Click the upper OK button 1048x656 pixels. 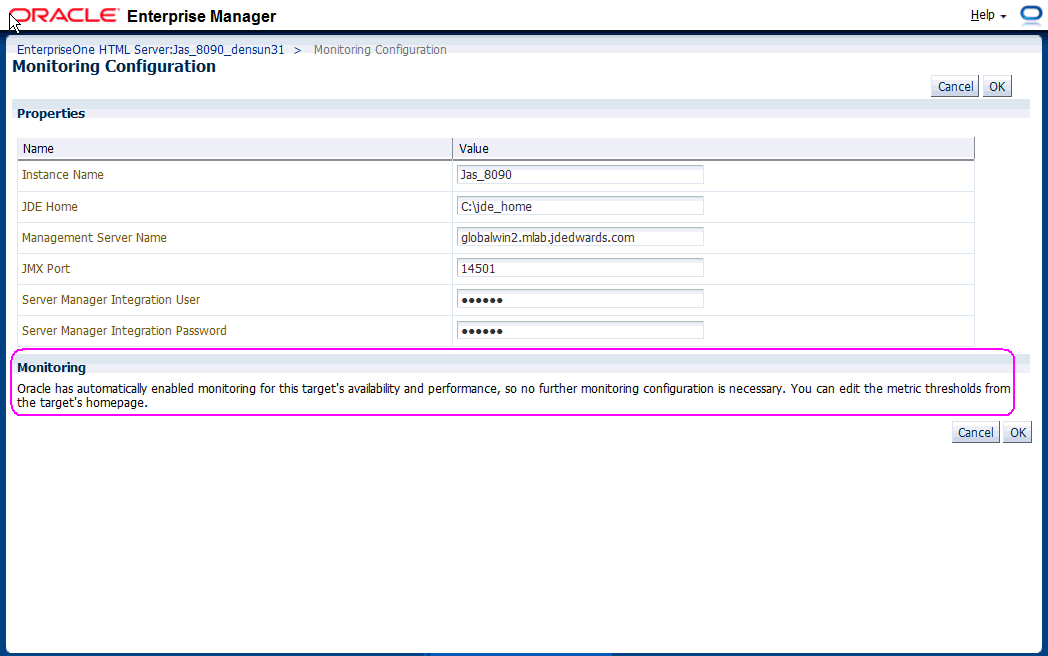coord(997,86)
